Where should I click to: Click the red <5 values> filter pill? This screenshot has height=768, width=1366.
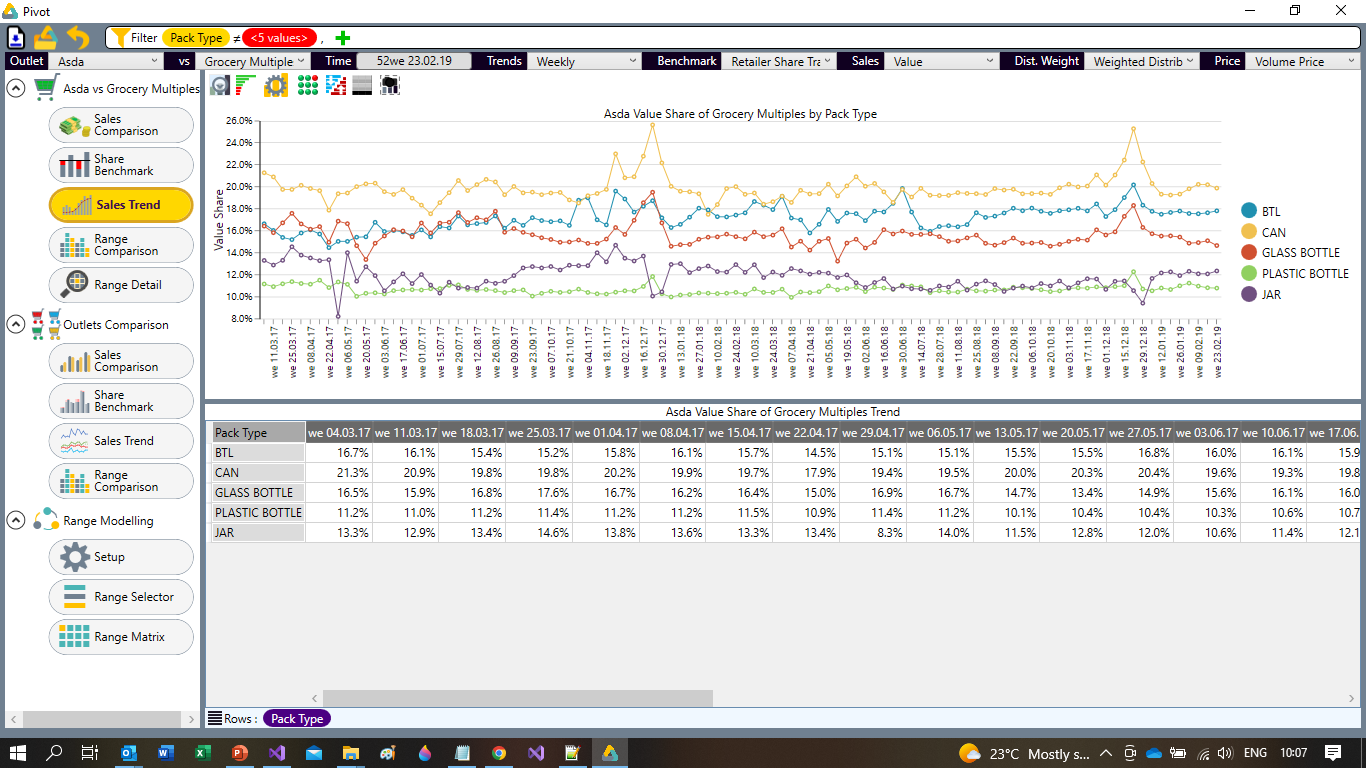pyautogui.click(x=279, y=38)
